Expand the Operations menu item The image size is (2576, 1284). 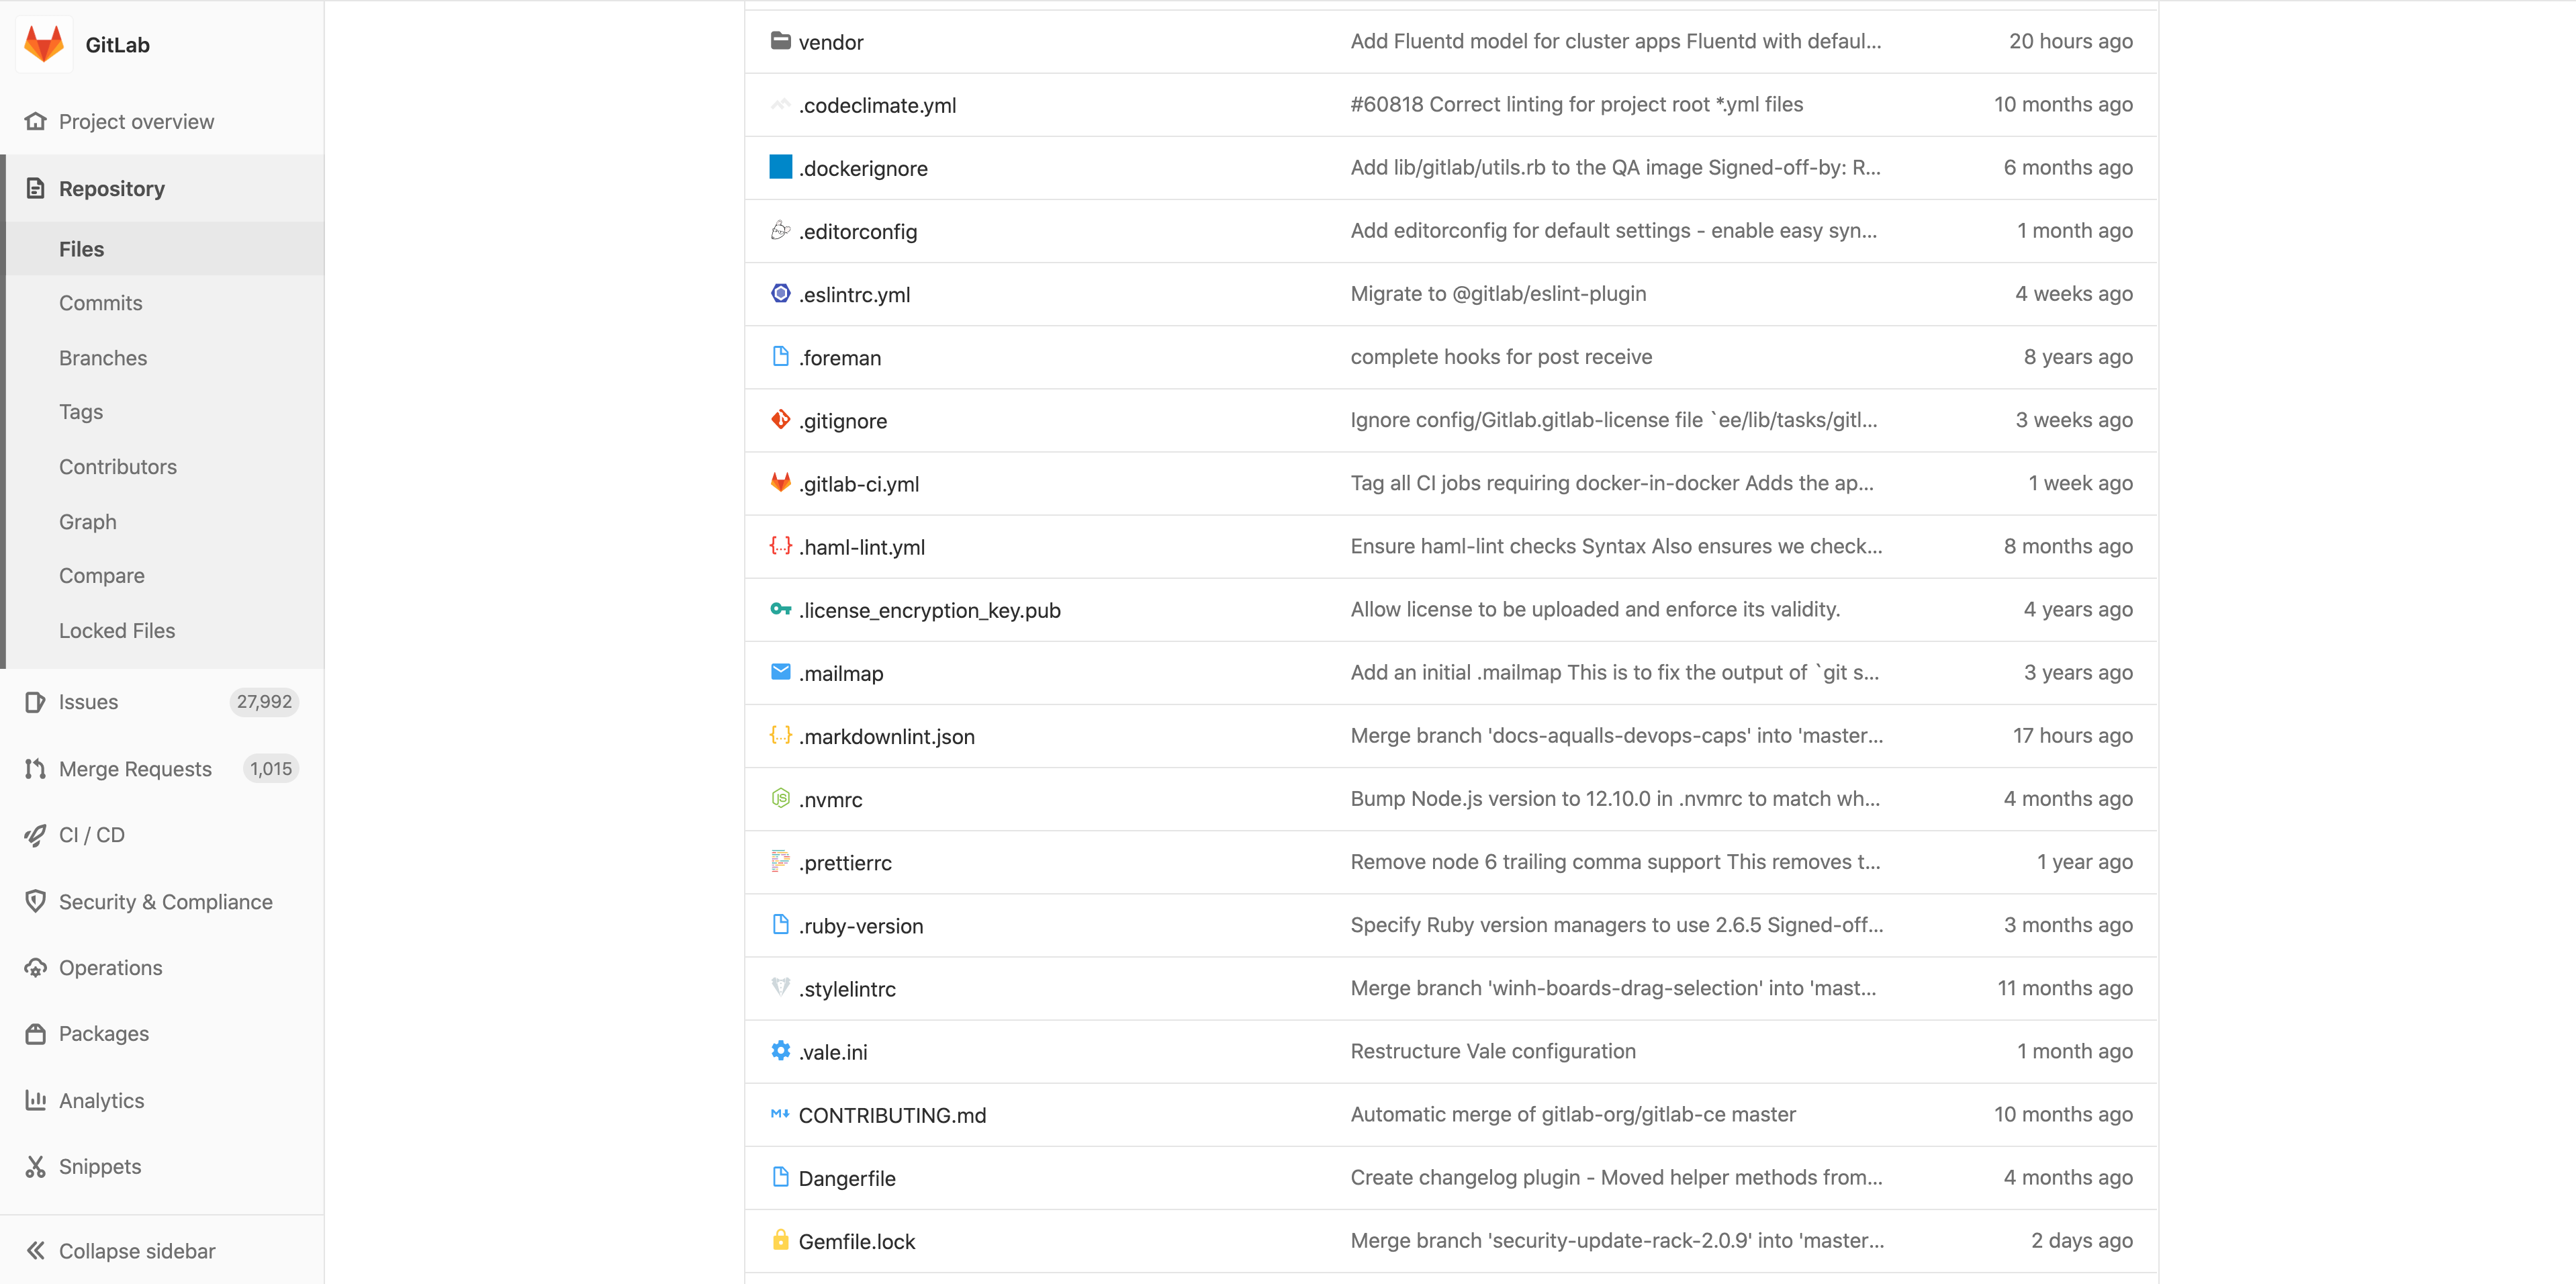pyautogui.click(x=110, y=967)
